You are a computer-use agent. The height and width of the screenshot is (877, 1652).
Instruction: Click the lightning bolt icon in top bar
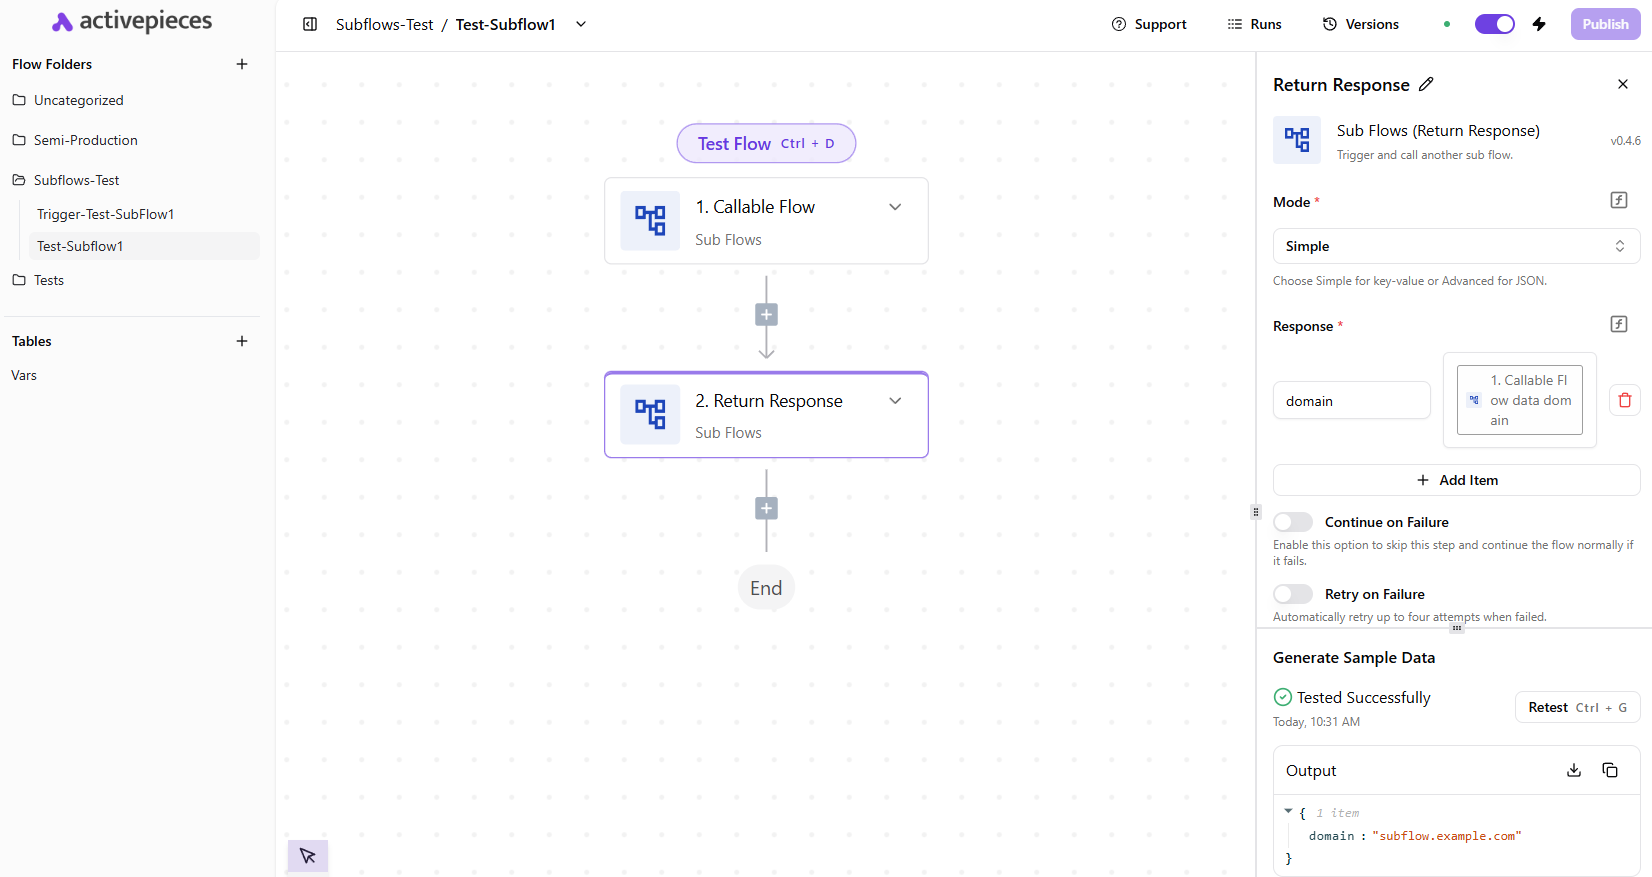coord(1539,24)
